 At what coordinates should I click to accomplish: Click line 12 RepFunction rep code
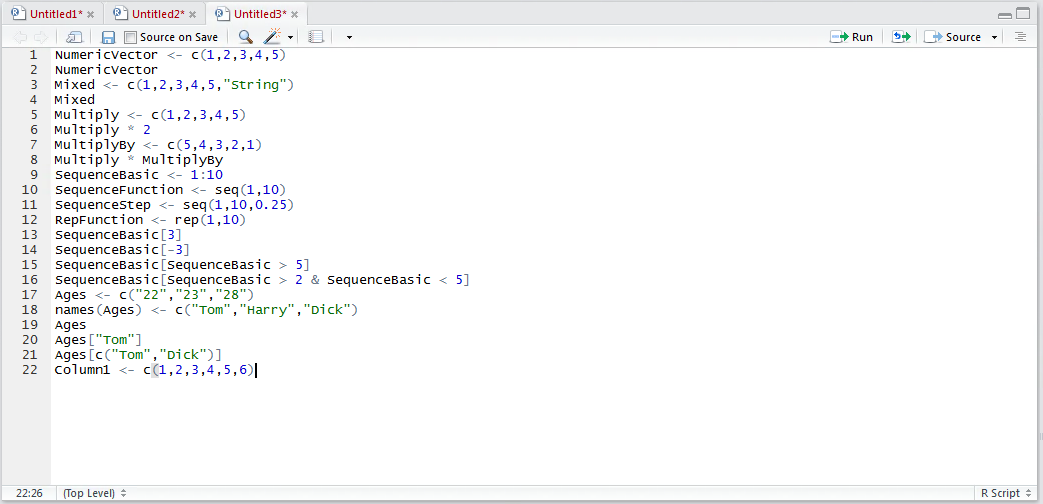[150, 220]
